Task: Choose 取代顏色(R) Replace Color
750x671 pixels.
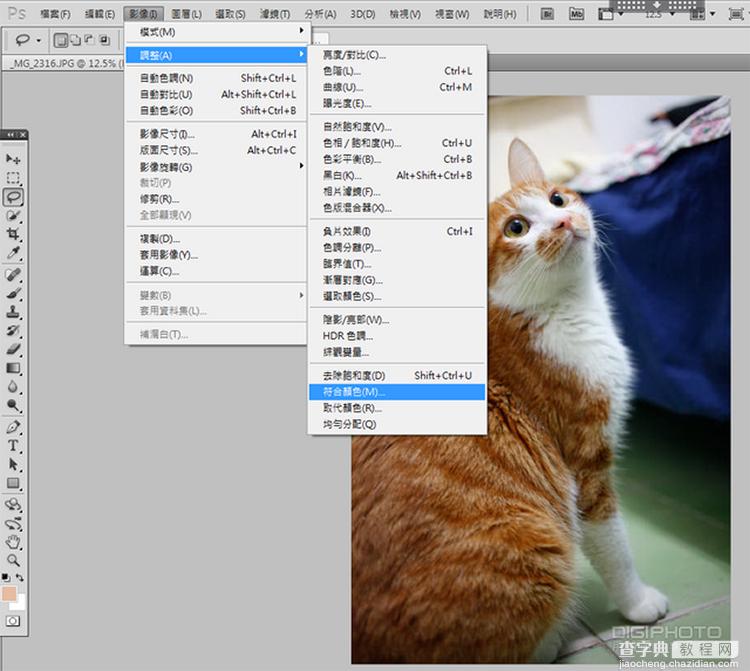Action: click(397, 408)
